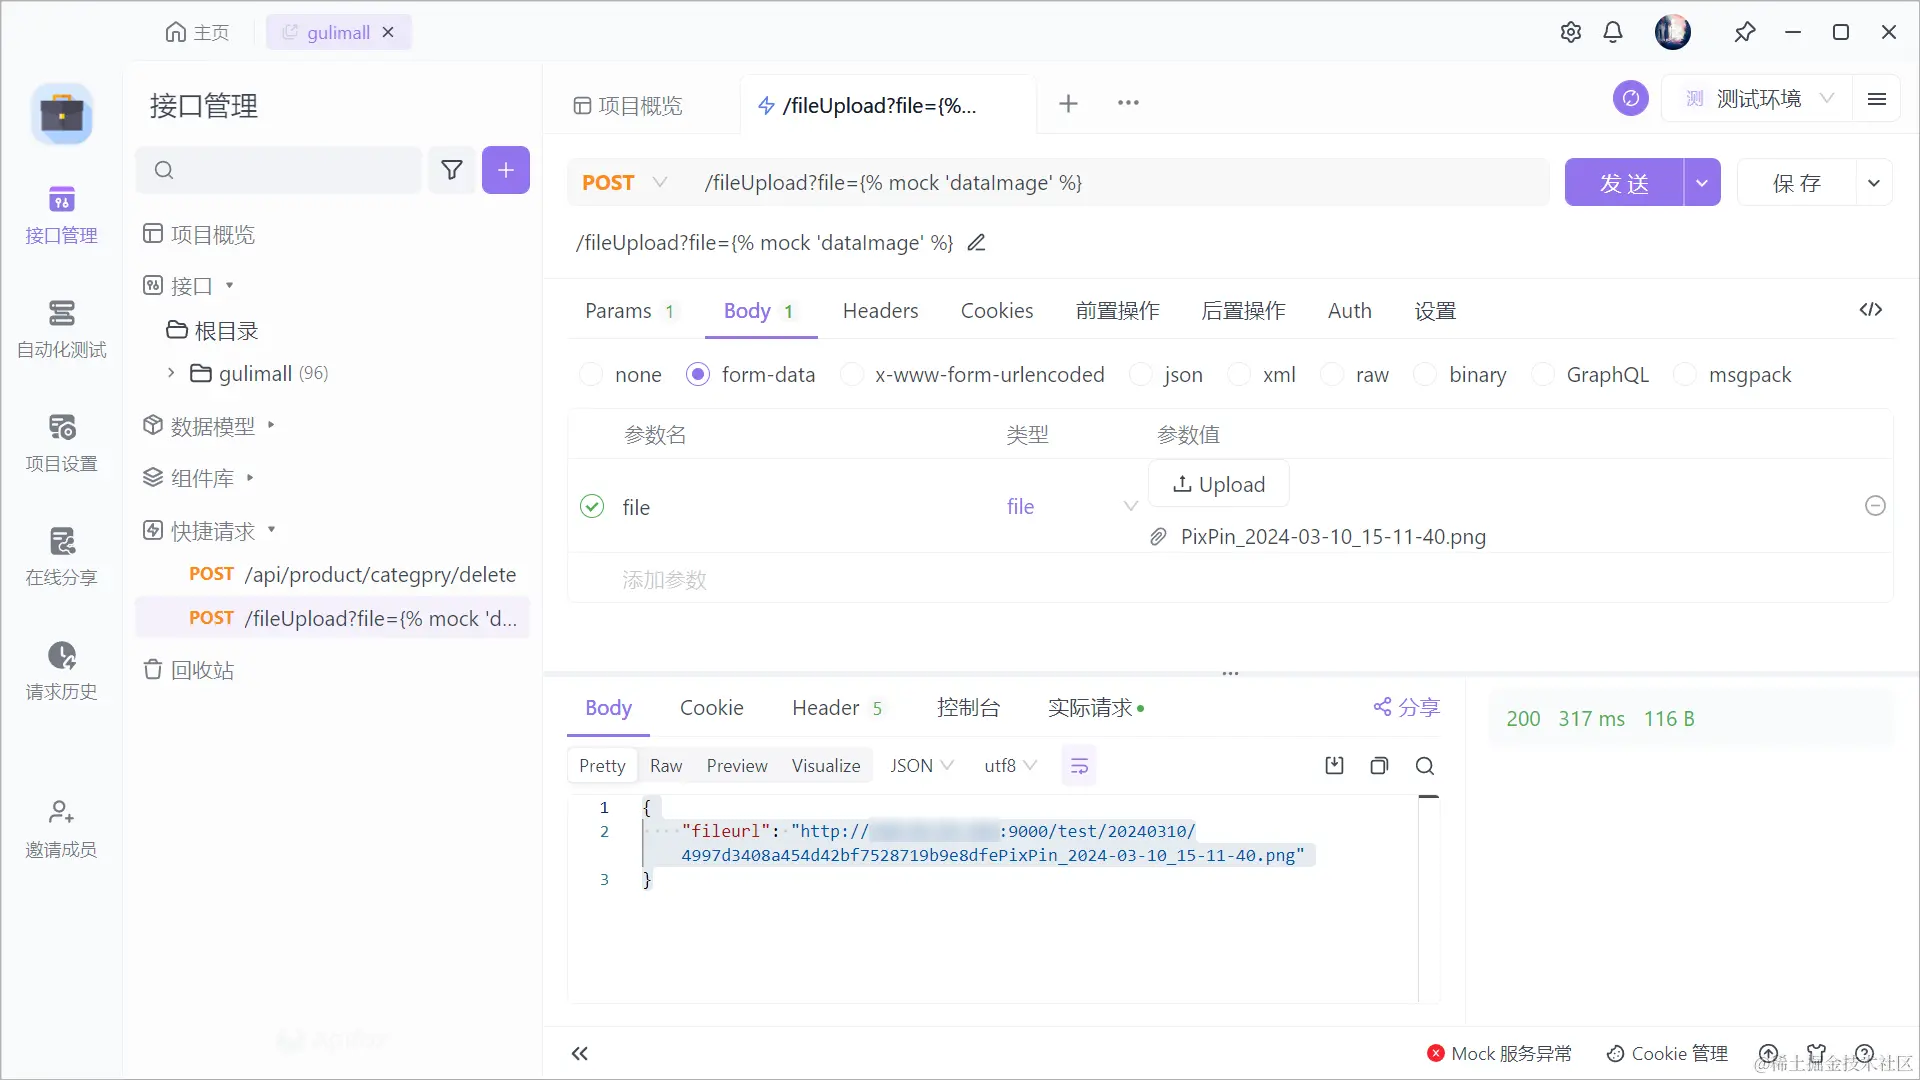Viewport: 1920px width, 1080px height.
Task: Click the Upload file button
Action: [x=1218, y=485]
